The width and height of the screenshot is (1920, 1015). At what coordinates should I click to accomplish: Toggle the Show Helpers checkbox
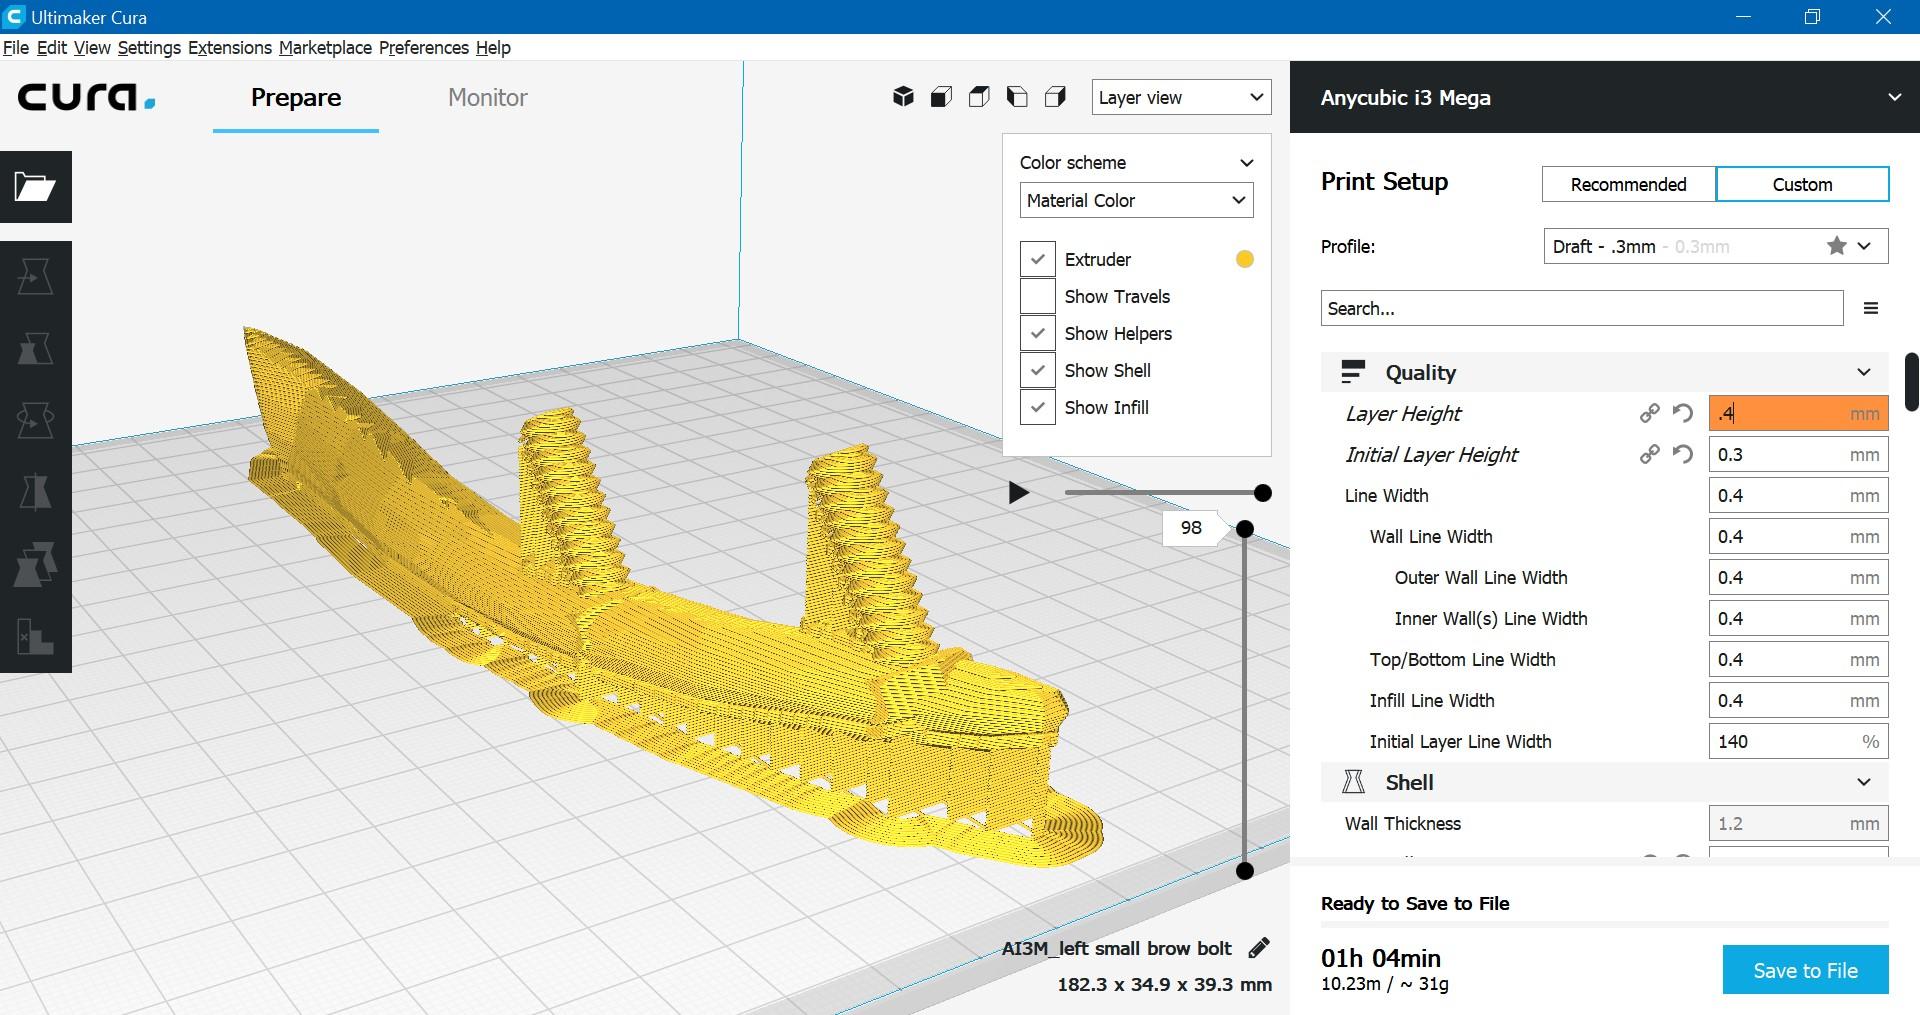pos(1037,333)
